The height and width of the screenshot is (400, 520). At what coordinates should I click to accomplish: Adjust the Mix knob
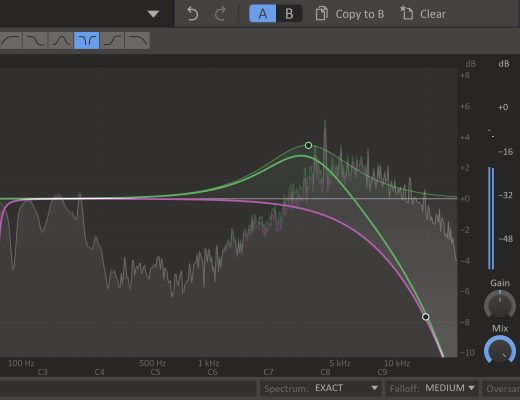click(500, 350)
